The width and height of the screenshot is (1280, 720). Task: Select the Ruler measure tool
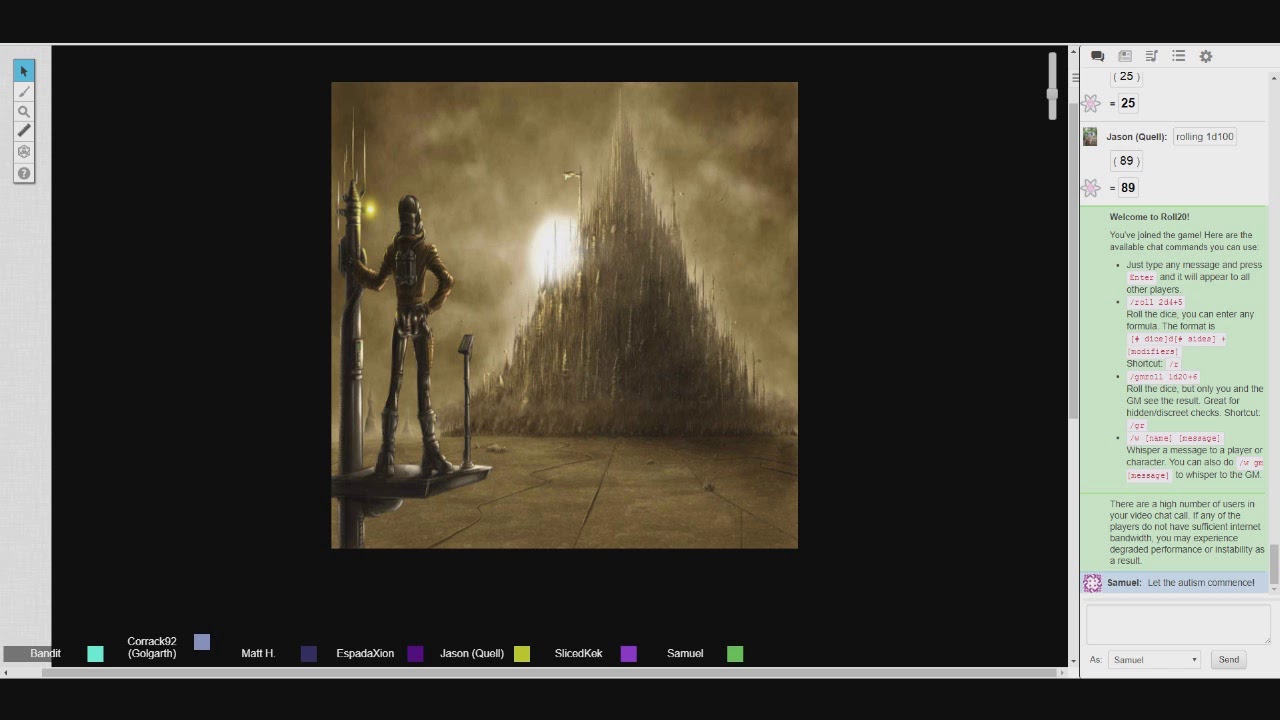[24, 131]
